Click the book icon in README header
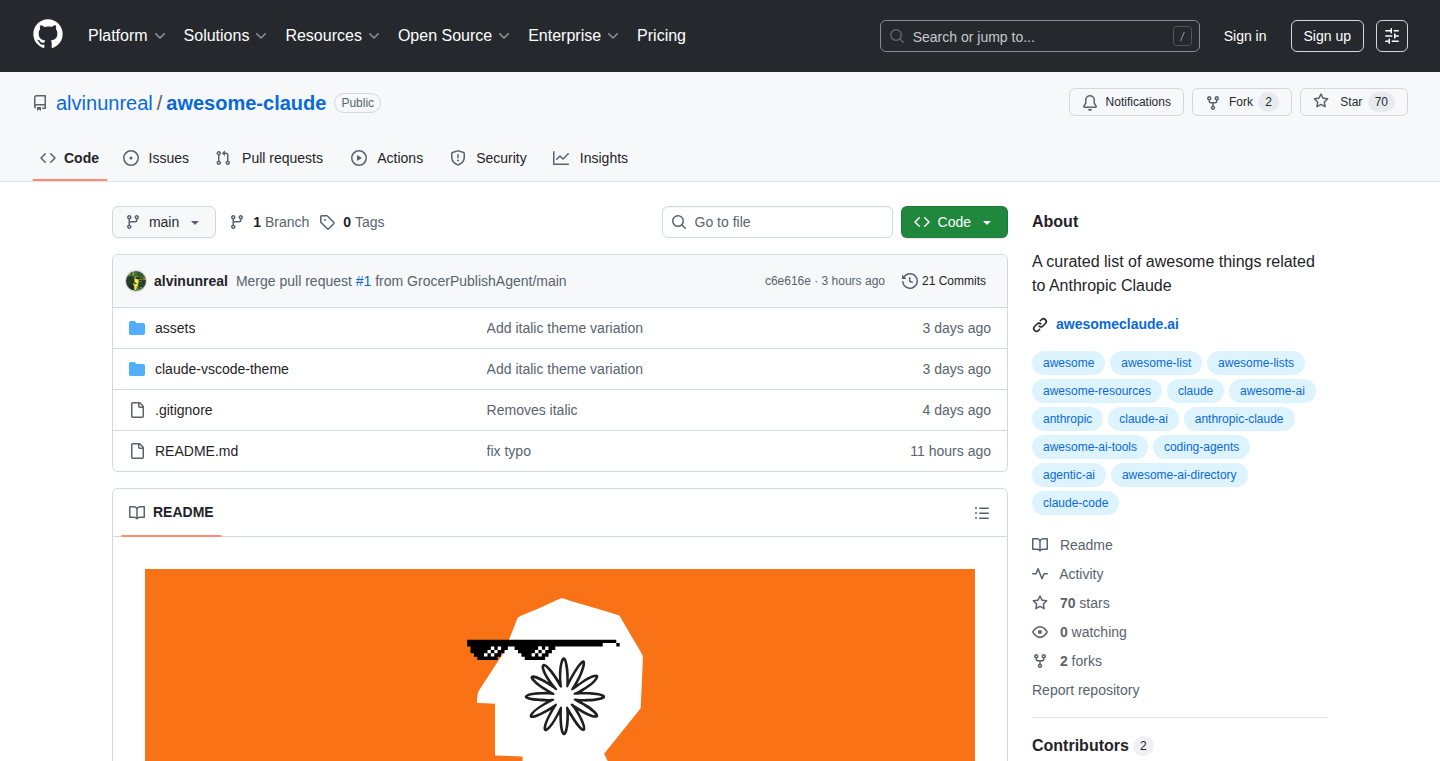Image resolution: width=1440 pixels, height=761 pixels. (x=137, y=512)
